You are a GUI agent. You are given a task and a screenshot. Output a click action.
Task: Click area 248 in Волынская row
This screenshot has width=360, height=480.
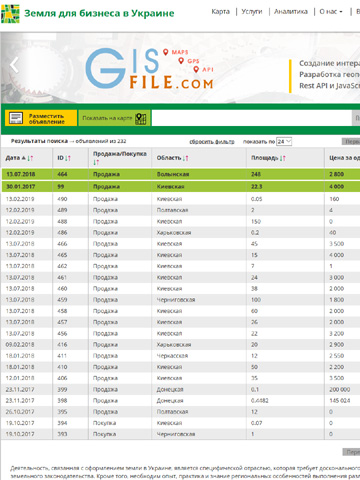tap(256, 174)
